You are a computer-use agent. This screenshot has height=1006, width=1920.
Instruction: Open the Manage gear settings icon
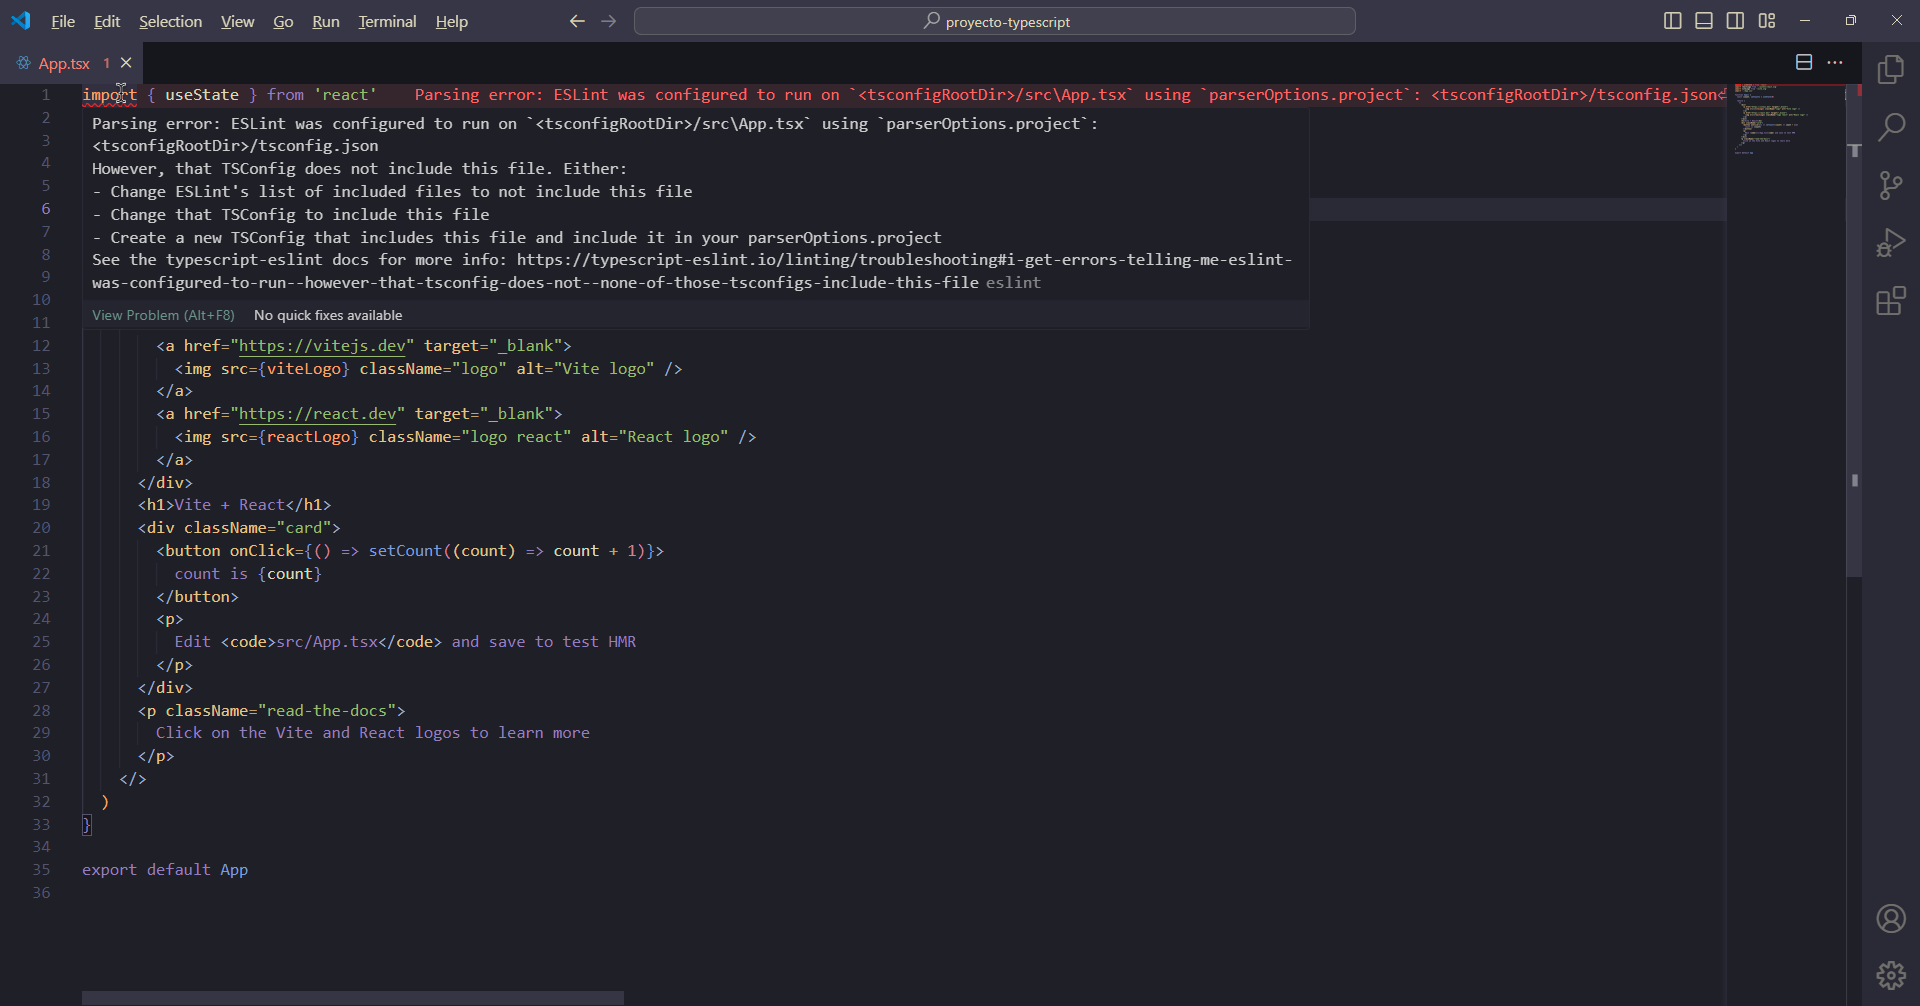tap(1891, 975)
